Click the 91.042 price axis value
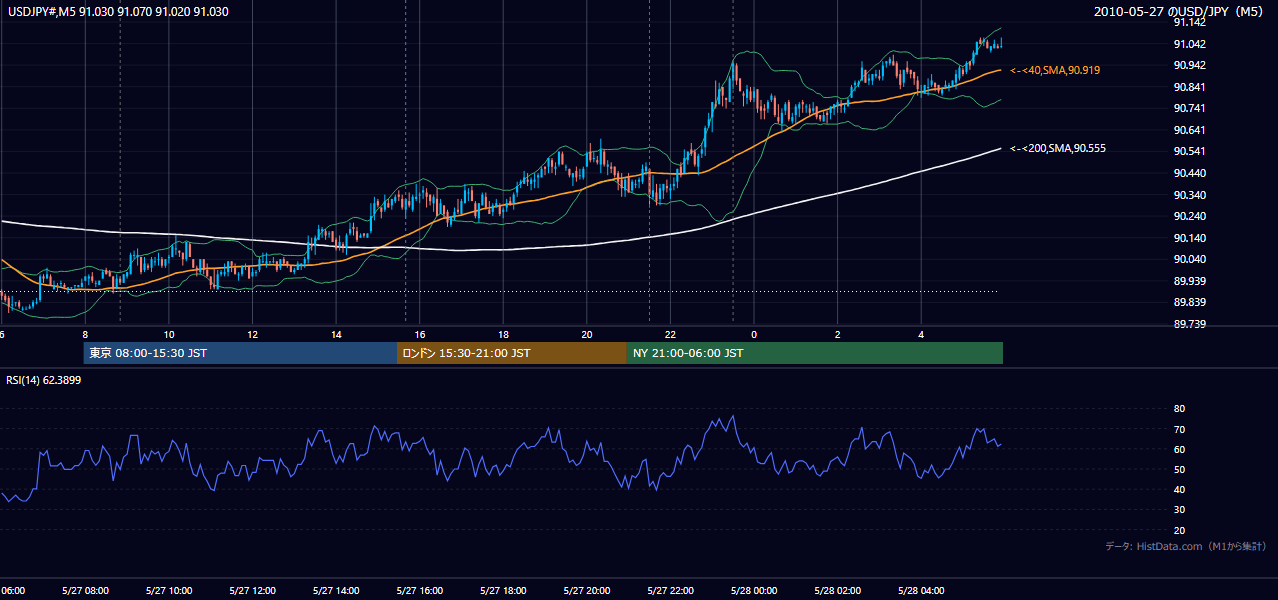Screen dimensions: 1278x600 [1189, 44]
